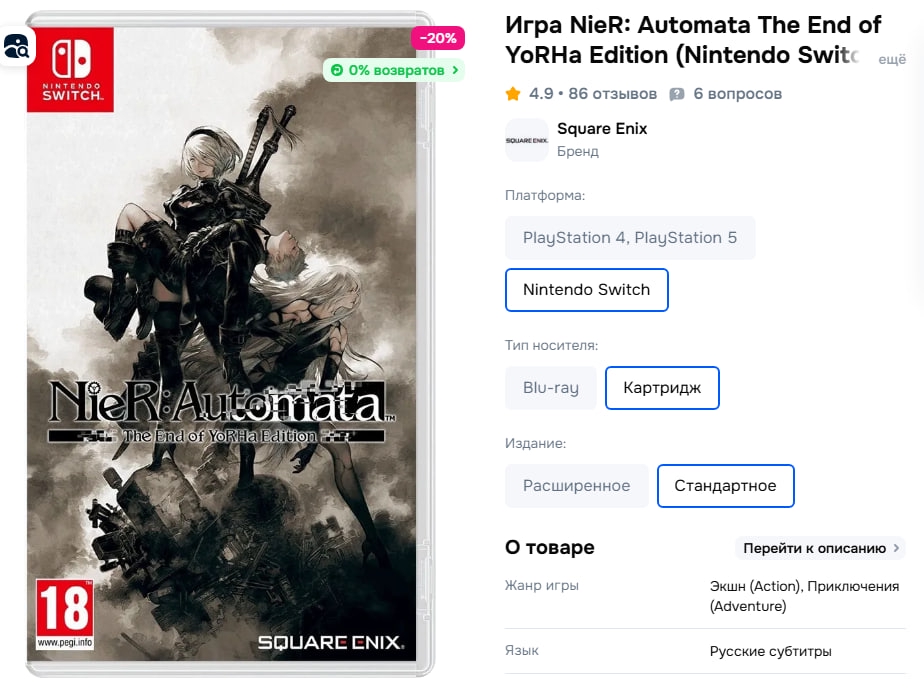924x688 pixels.
Task: Click the visual search icon on product image
Action: pyautogui.click(x=16, y=46)
